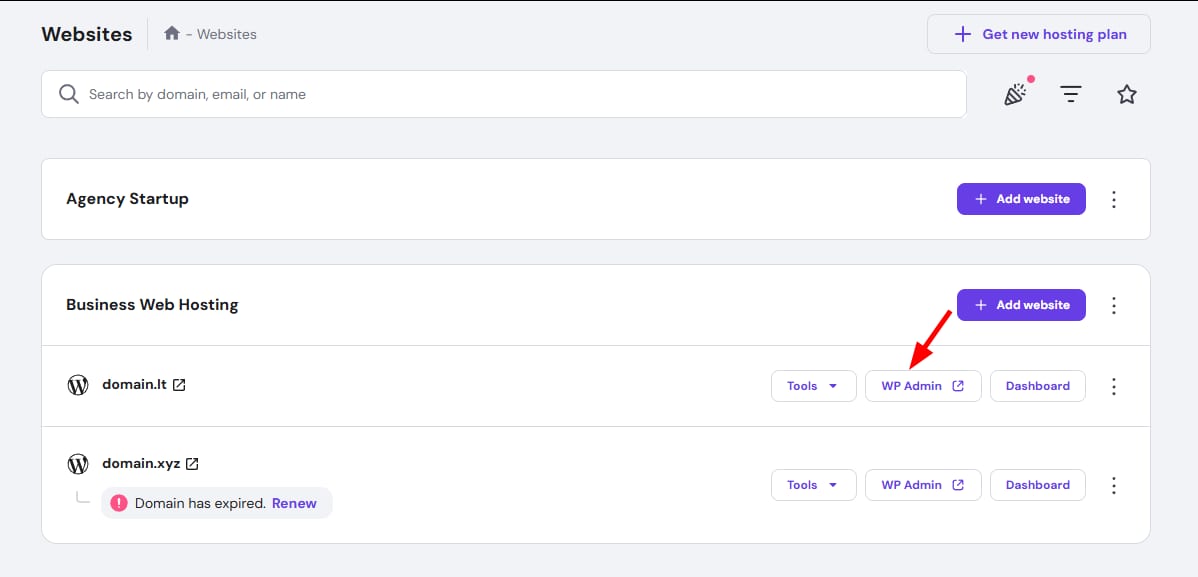The image size is (1198, 577).
Task: Open the party popper announcements icon
Action: click(1015, 94)
